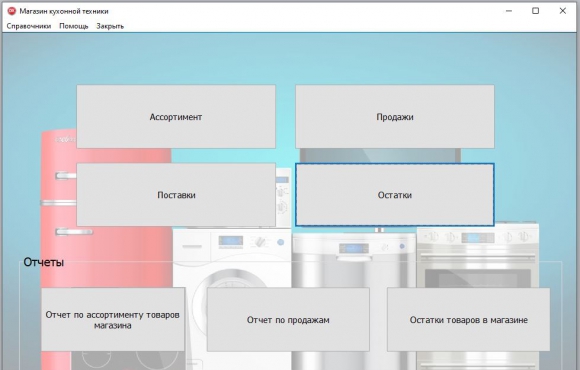Viewport: 580px width, 370px height.
Task: Click the focused Остатки button
Action: (395, 195)
